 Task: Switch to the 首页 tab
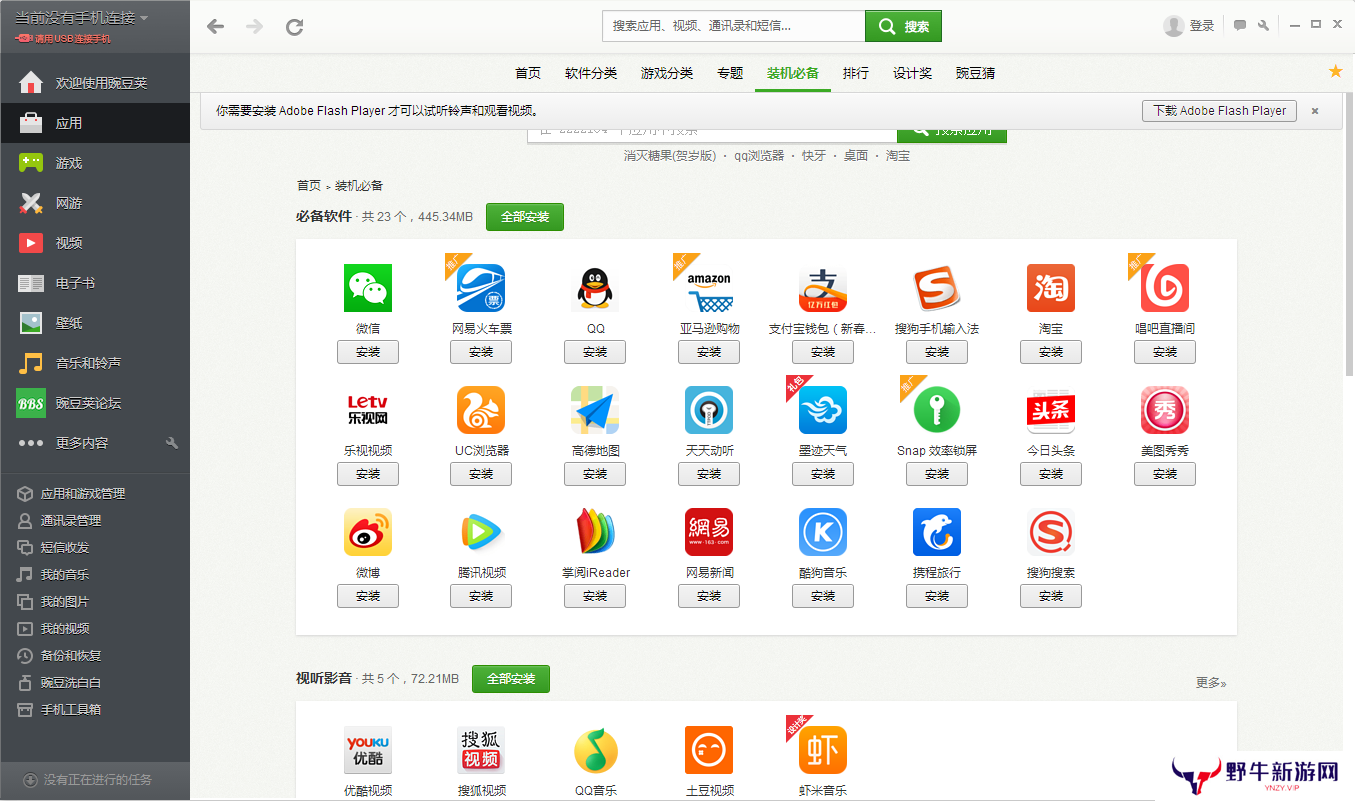tap(528, 73)
